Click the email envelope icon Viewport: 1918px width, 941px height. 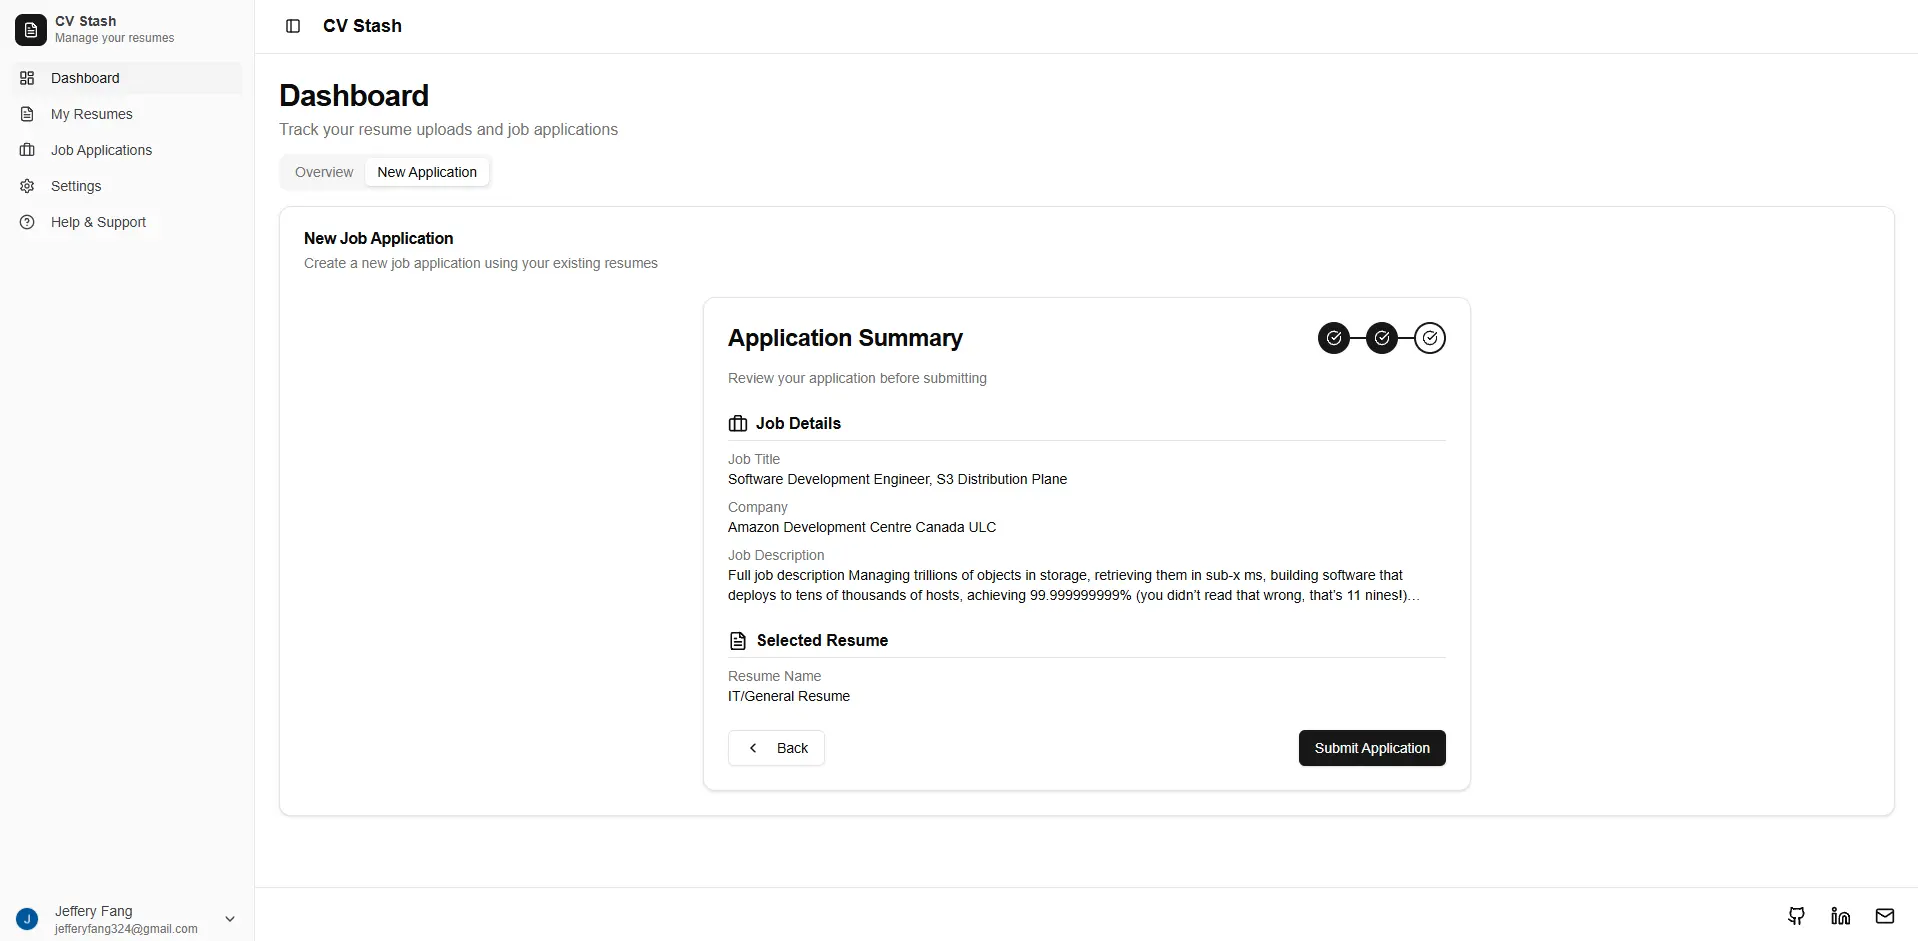(1885, 915)
